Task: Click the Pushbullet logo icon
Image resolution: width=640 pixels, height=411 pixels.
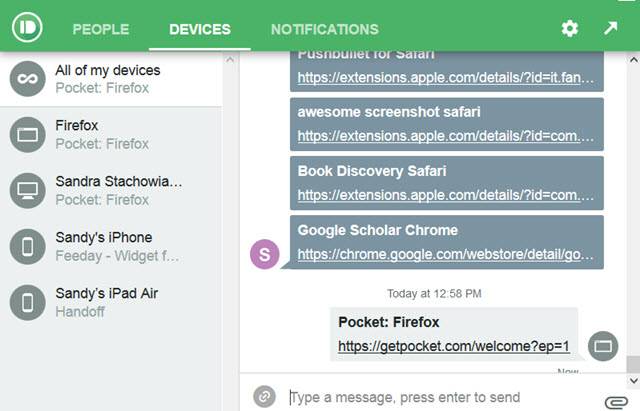Action: pyautogui.click(x=28, y=28)
